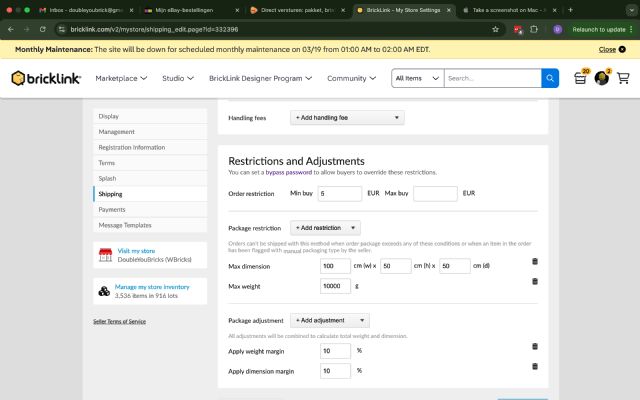Screen dimensions: 640x400
Task: Click the BrickLink logo
Action: click(46, 78)
